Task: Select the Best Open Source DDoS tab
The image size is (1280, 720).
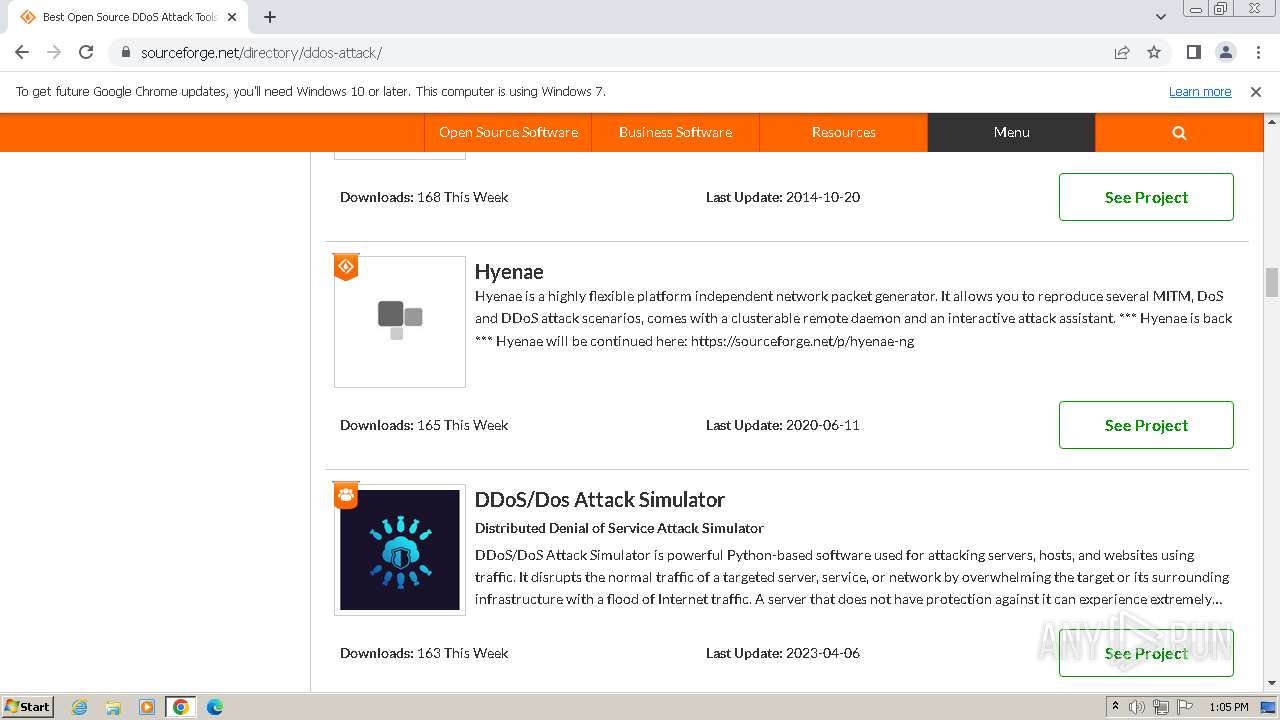Action: (x=126, y=17)
